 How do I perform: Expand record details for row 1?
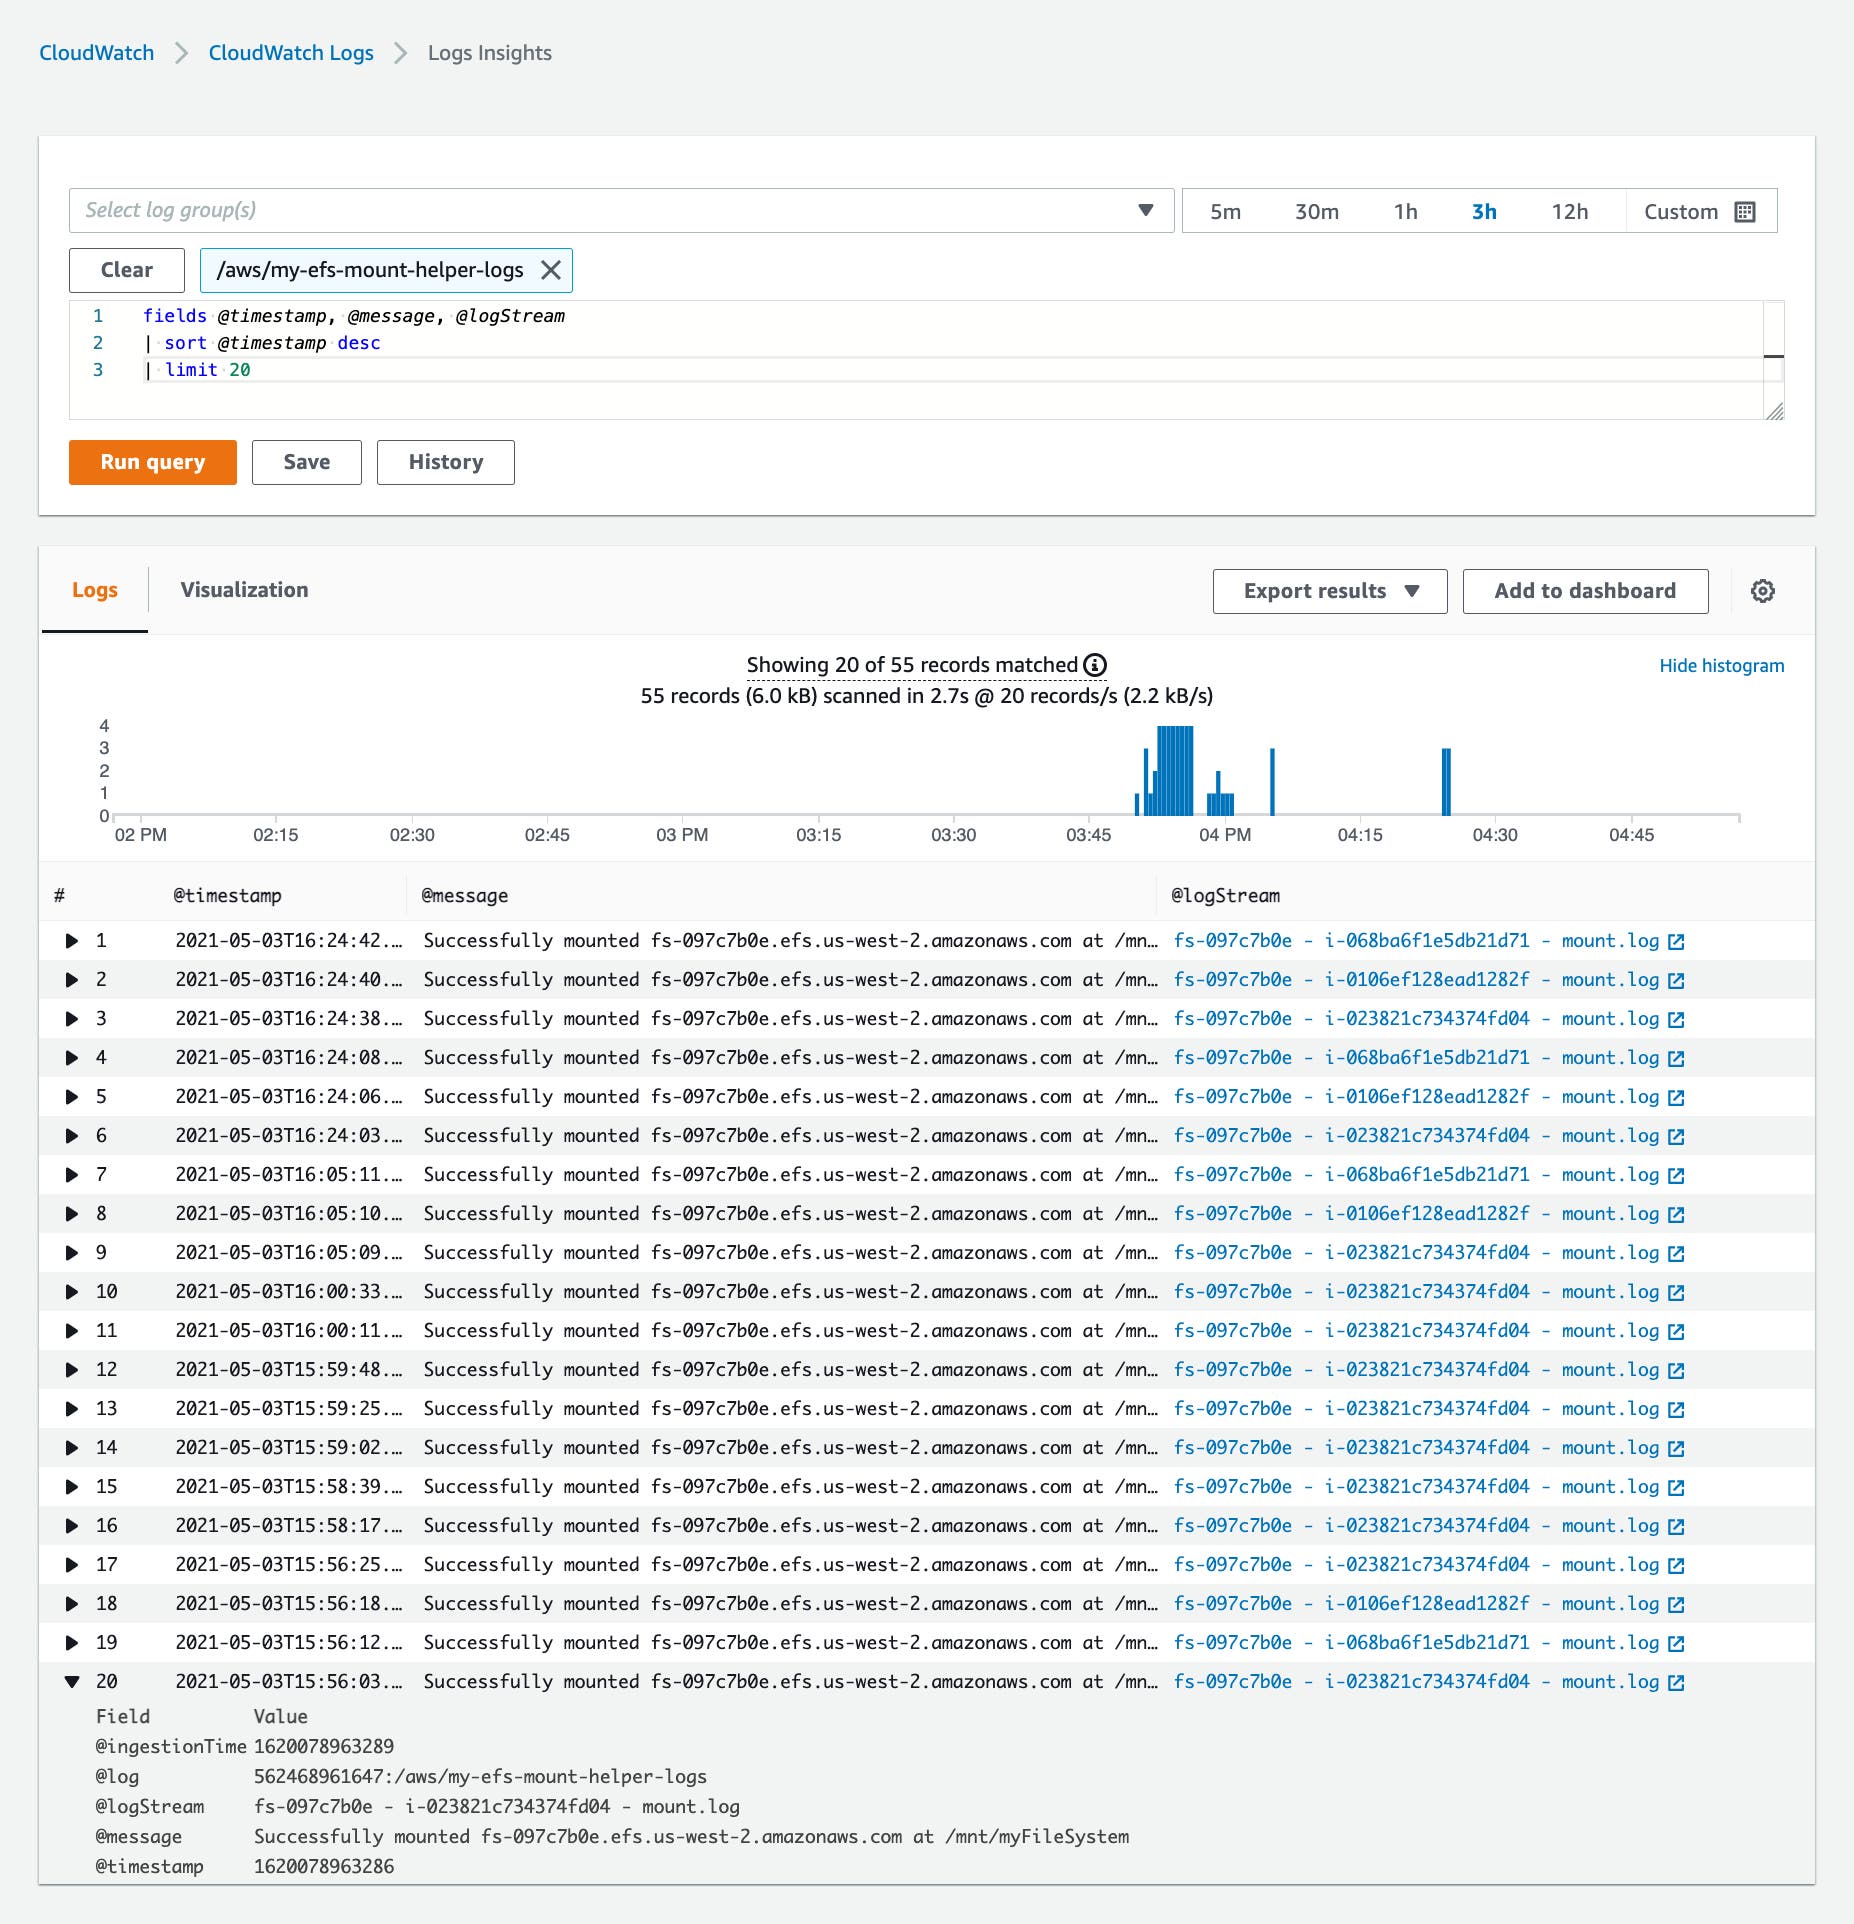71,940
